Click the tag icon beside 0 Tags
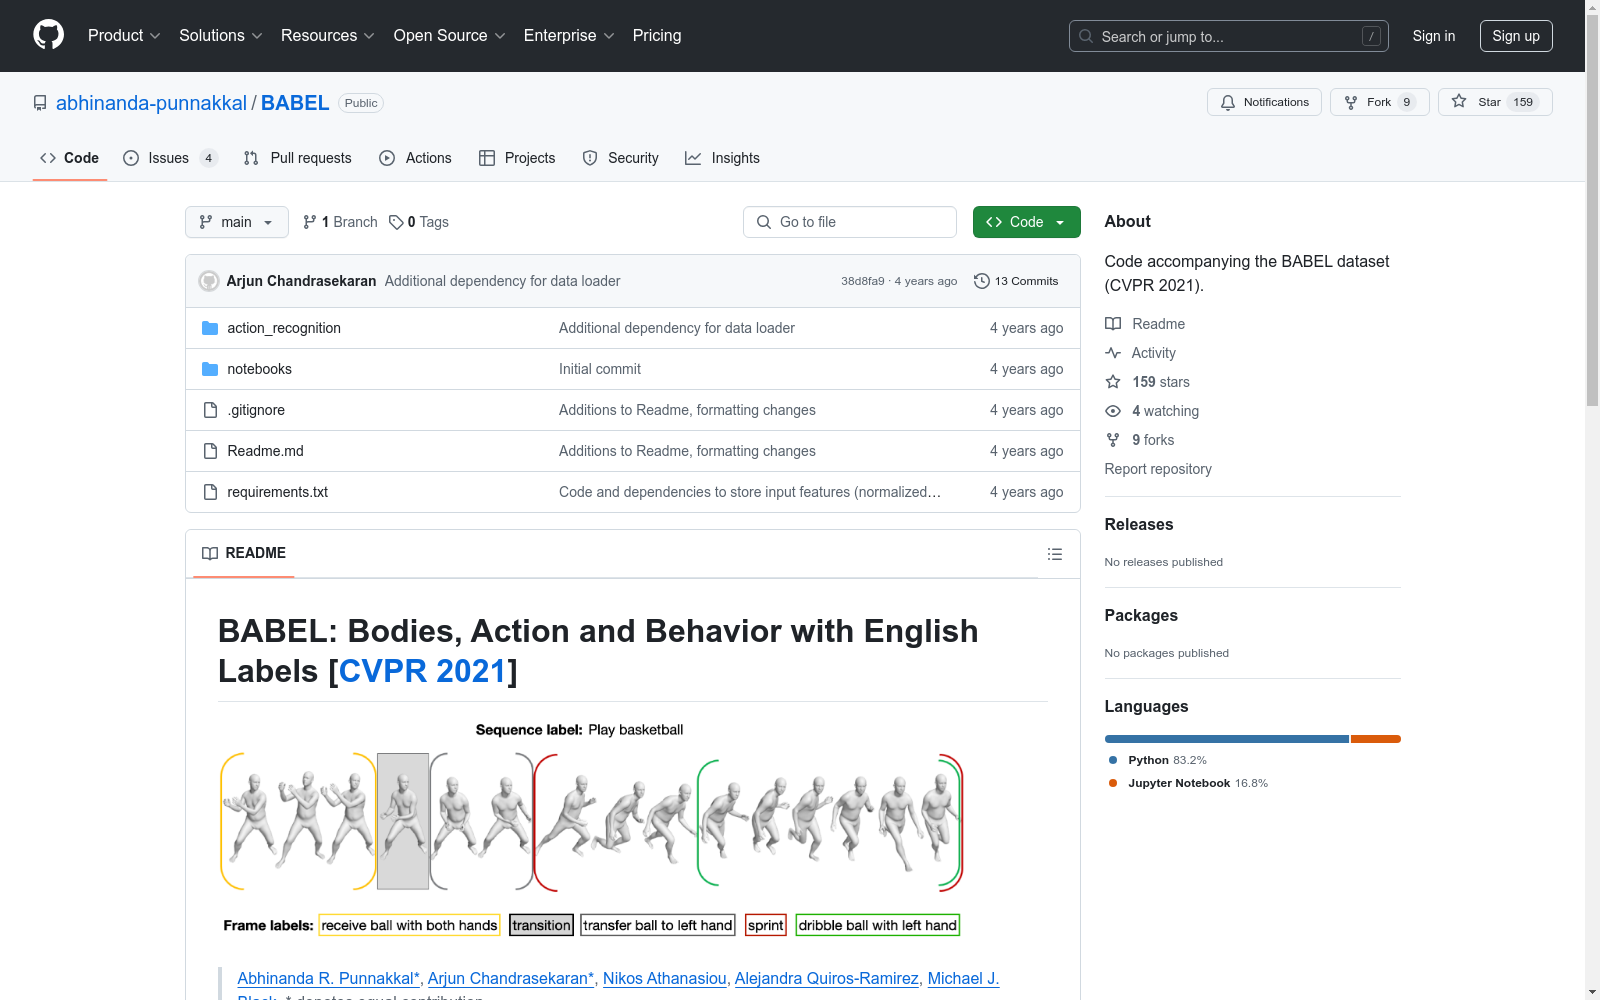1600x1000 pixels. click(396, 222)
